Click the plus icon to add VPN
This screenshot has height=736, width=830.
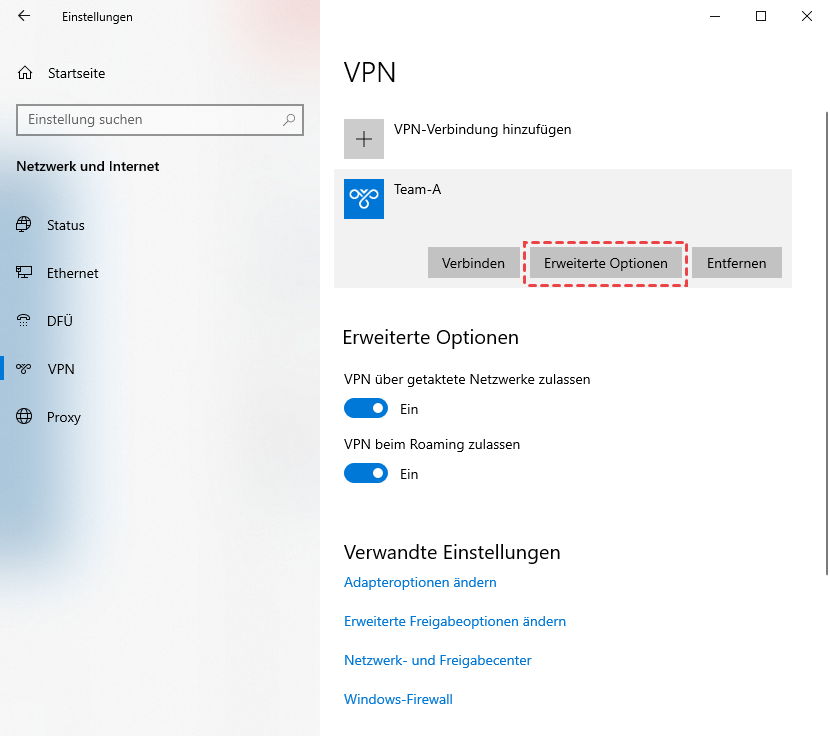[364, 139]
